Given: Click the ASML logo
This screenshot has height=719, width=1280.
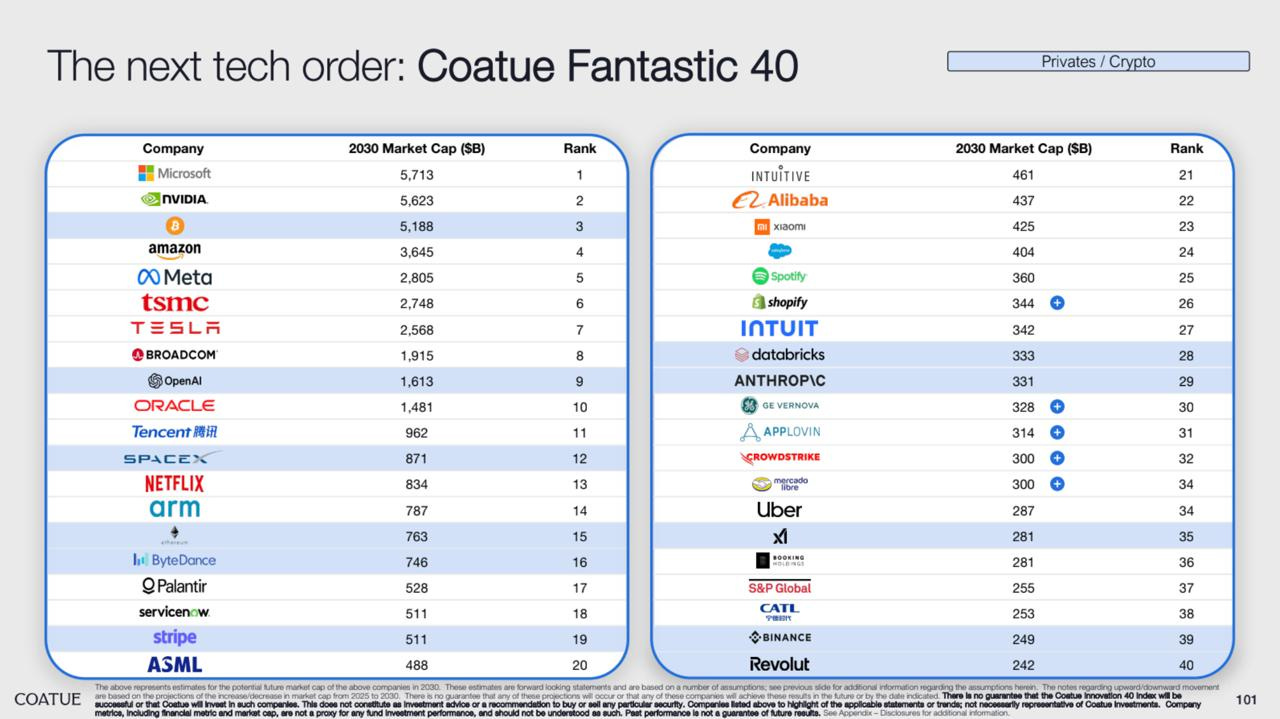Looking at the screenshot, I should (x=175, y=664).
